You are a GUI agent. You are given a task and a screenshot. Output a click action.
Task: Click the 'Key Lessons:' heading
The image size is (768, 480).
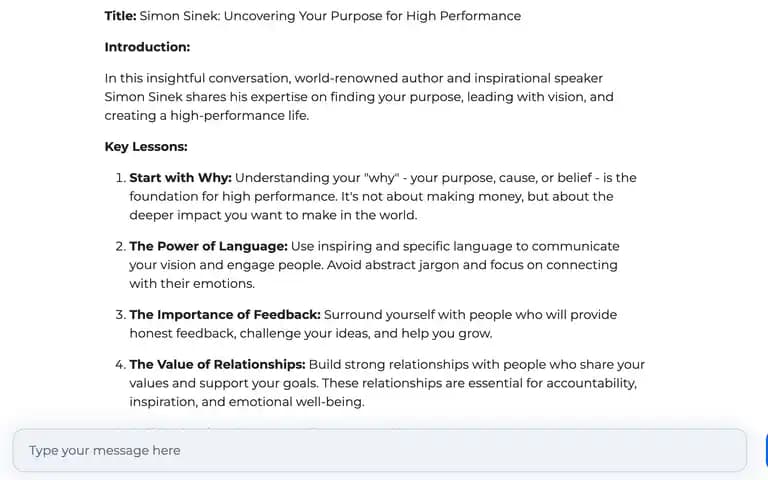coord(146,147)
